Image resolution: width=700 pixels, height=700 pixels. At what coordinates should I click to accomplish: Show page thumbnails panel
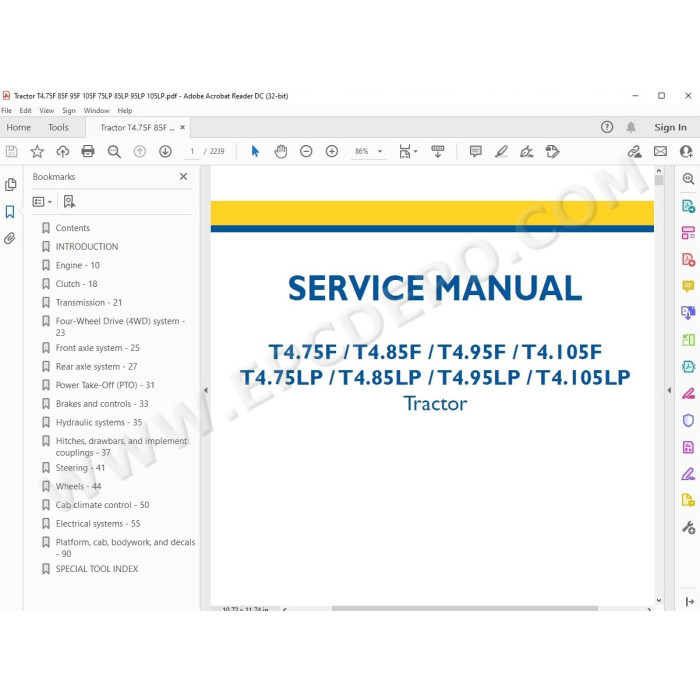click(x=11, y=184)
